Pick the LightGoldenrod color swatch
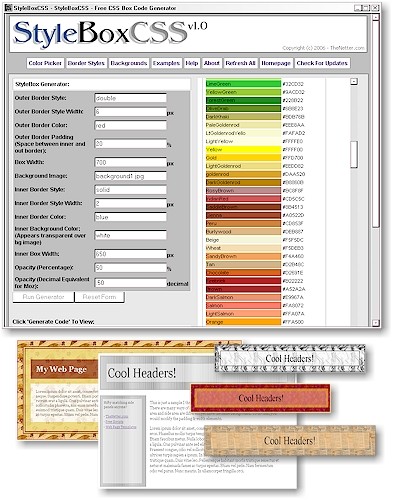This screenshot has width=393, height=500. [x=243, y=166]
